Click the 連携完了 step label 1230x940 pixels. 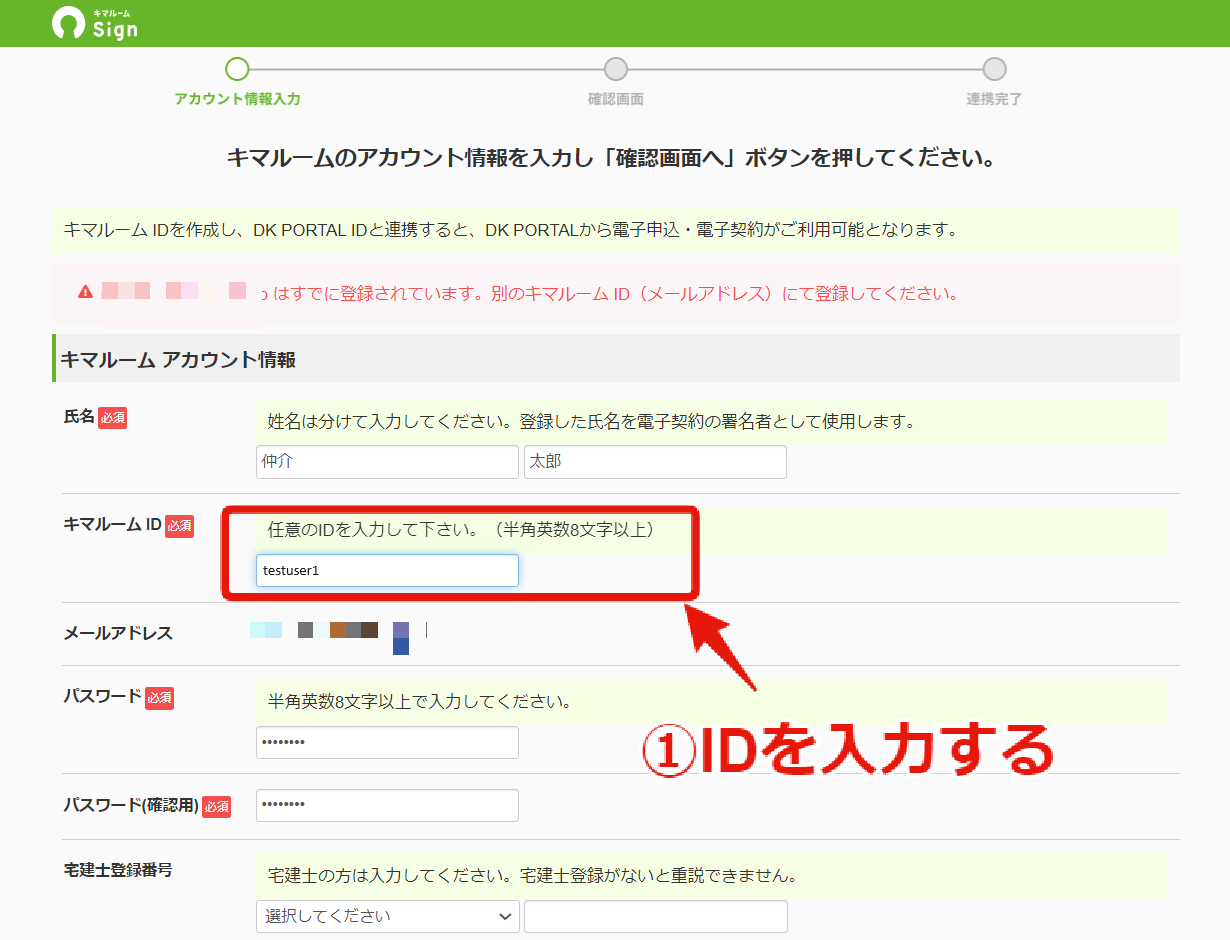(x=994, y=99)
